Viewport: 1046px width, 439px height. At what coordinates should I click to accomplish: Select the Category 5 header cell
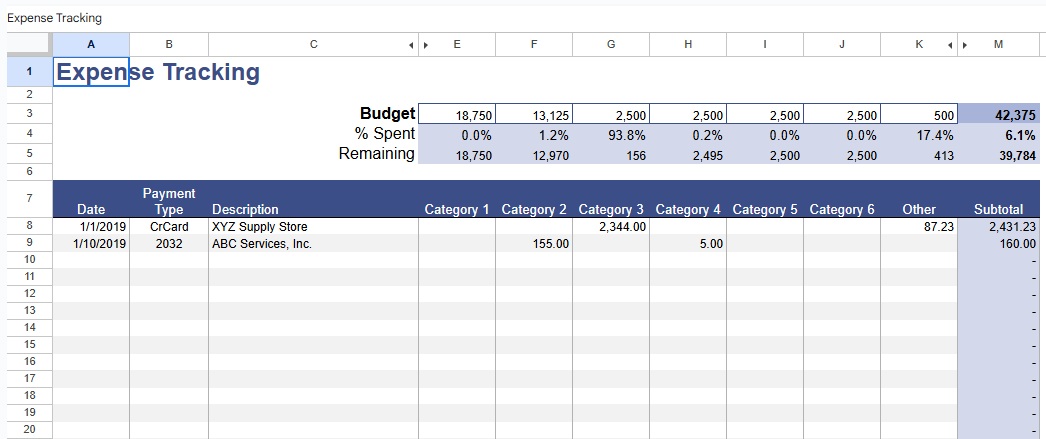[765, 209]
